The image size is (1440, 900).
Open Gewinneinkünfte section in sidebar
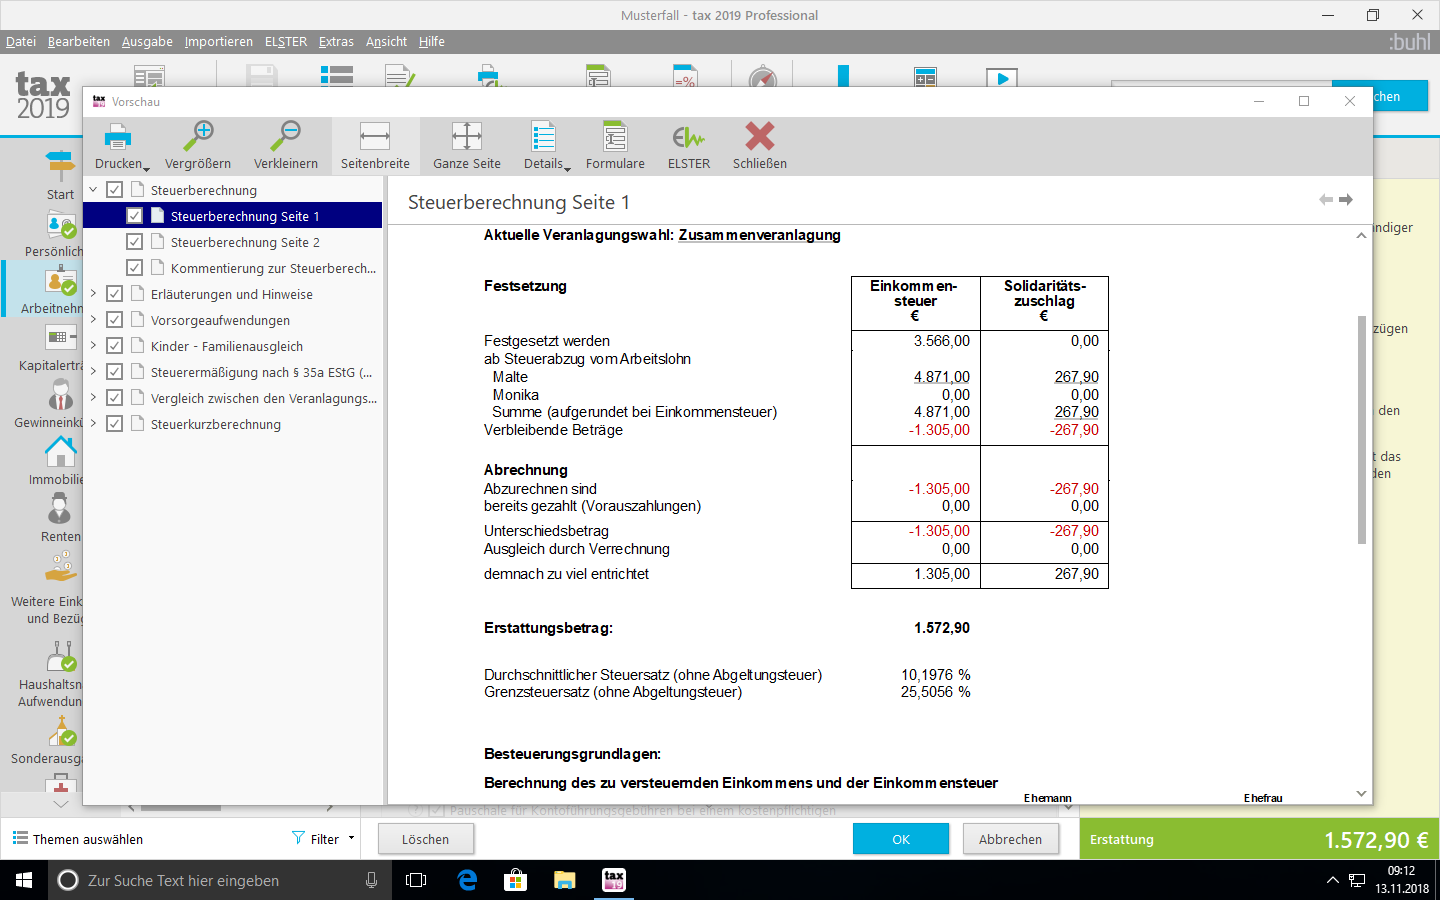(x=50, y=404)
